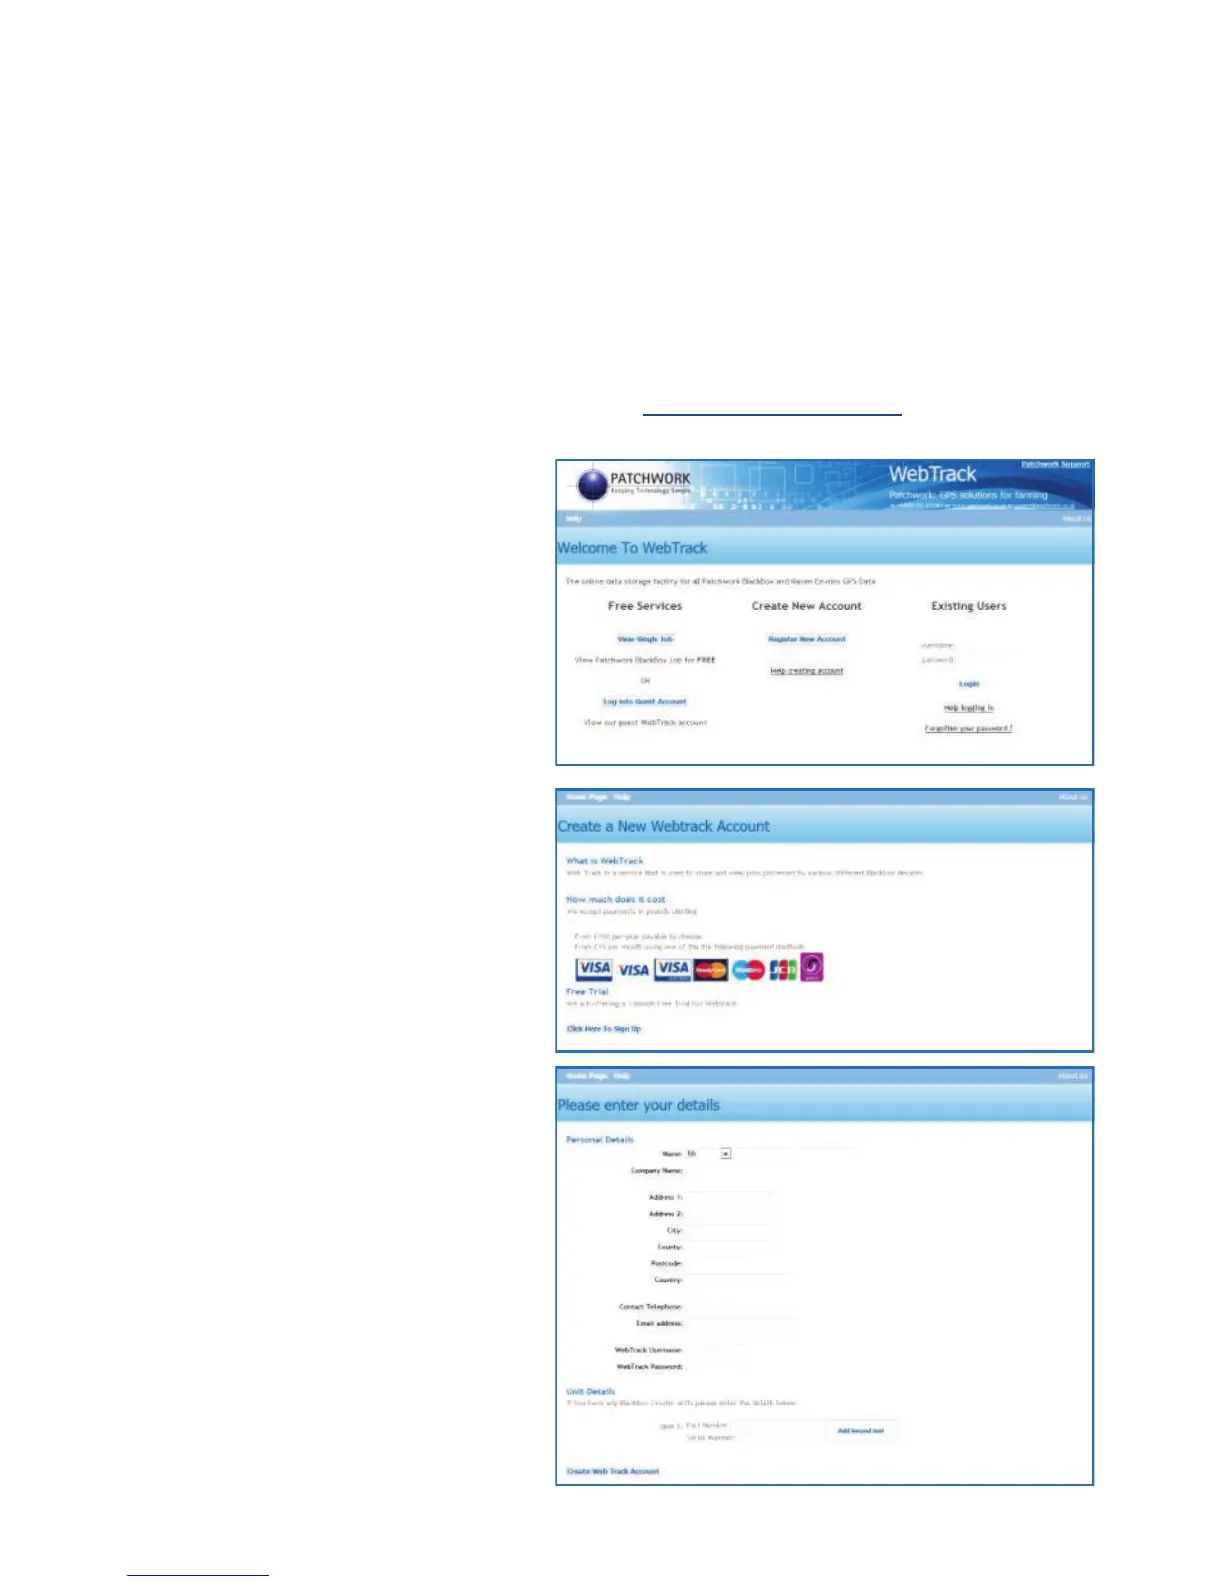This screenshot has width=1224, height=1584.
Task: Select the Create New Account heading
Action: click(807, 606)
